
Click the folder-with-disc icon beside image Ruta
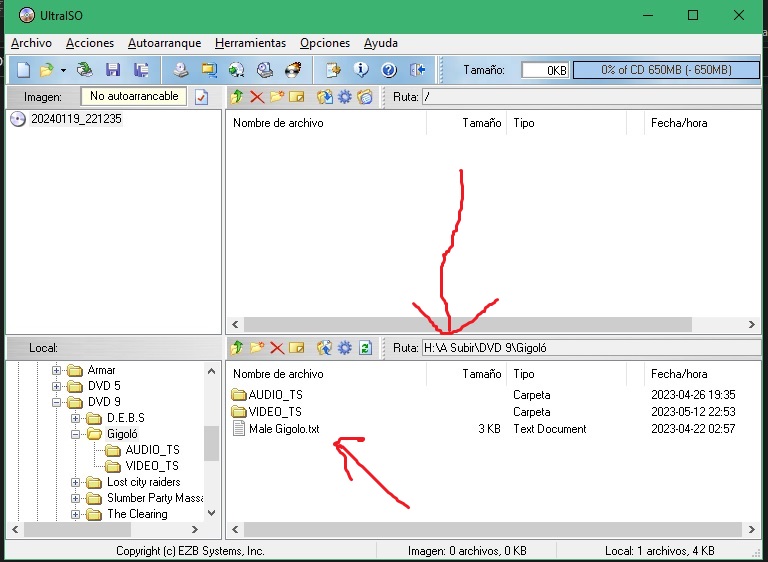(365, 97)
